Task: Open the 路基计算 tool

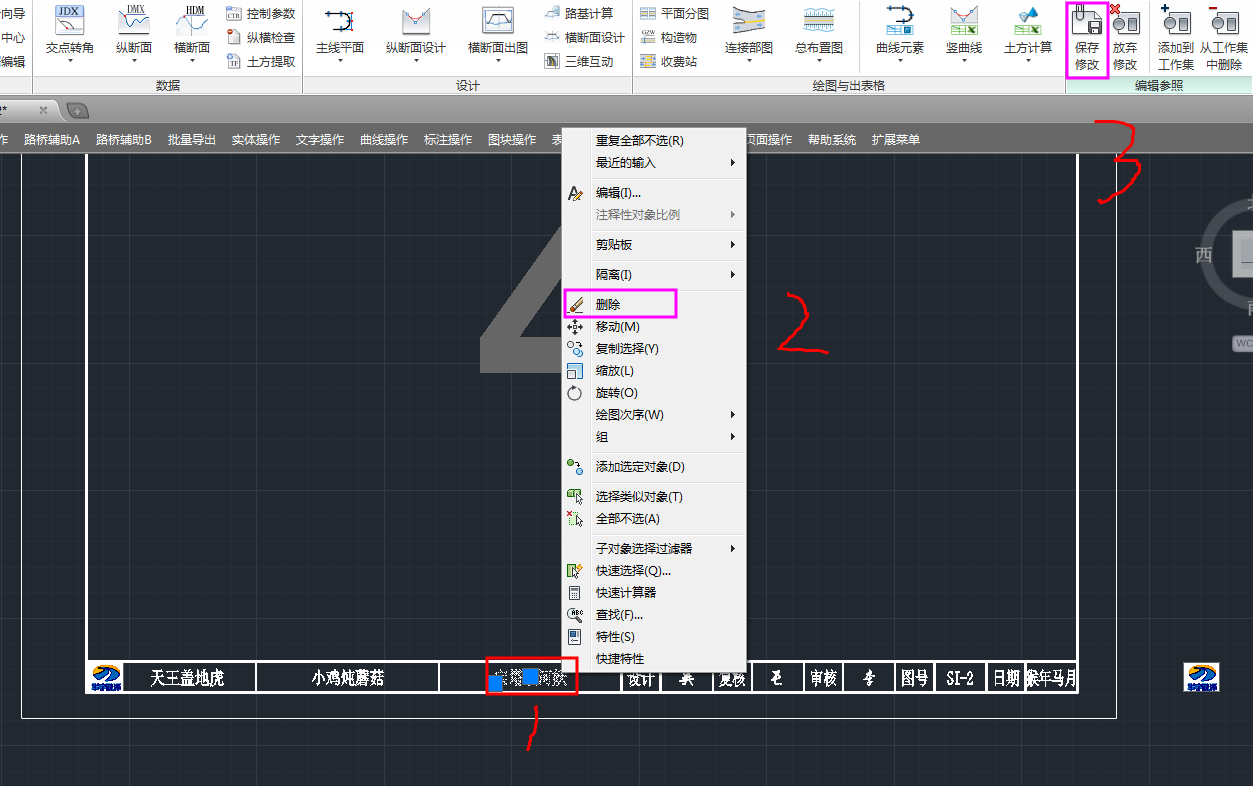Action: coord(579,13)
